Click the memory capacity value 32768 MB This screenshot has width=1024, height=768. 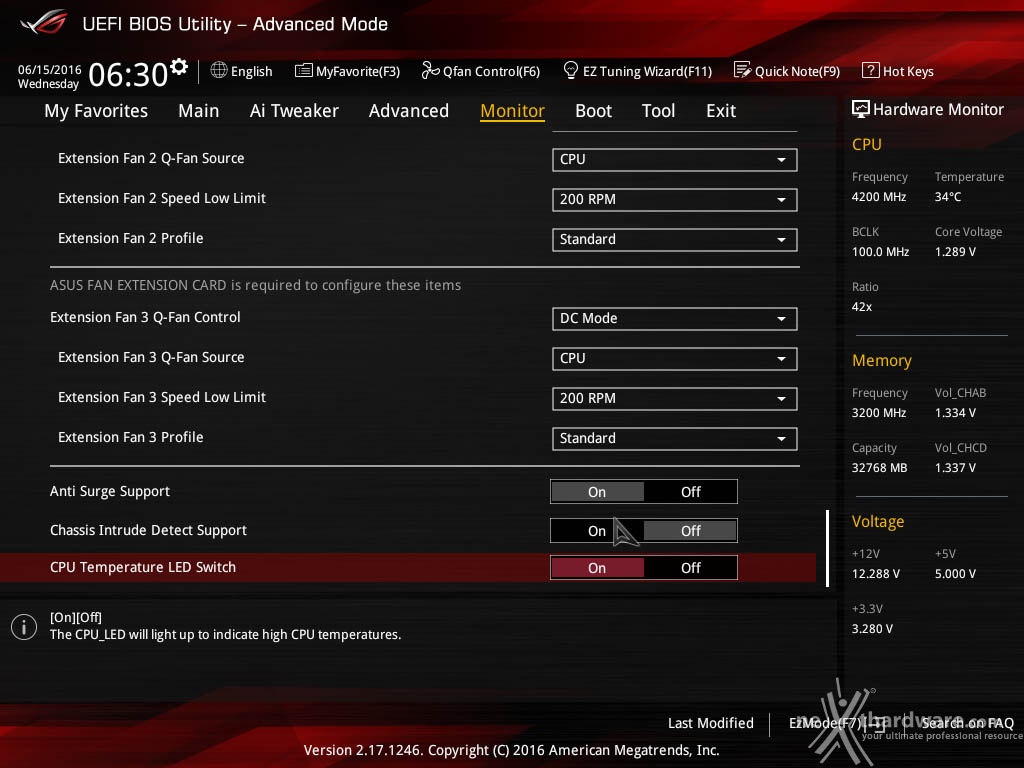pyautogui.click(x=879, y=468)
